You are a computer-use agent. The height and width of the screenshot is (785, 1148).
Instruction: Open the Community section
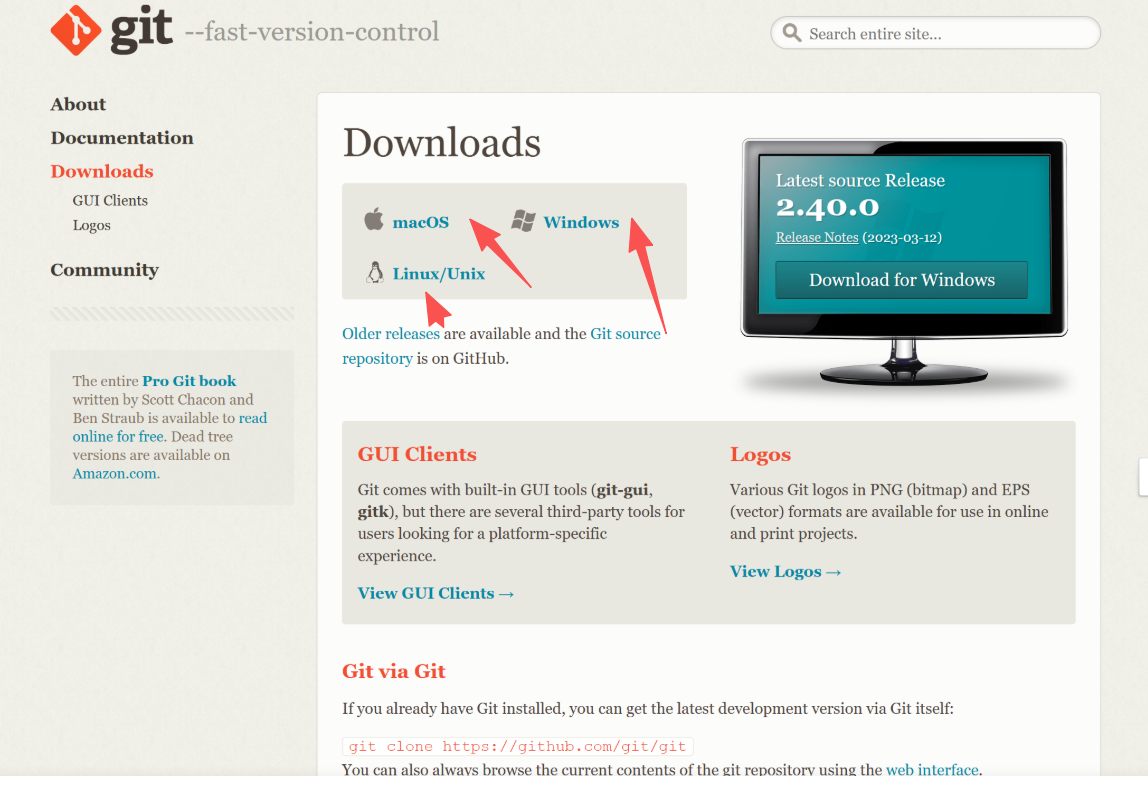105,270
